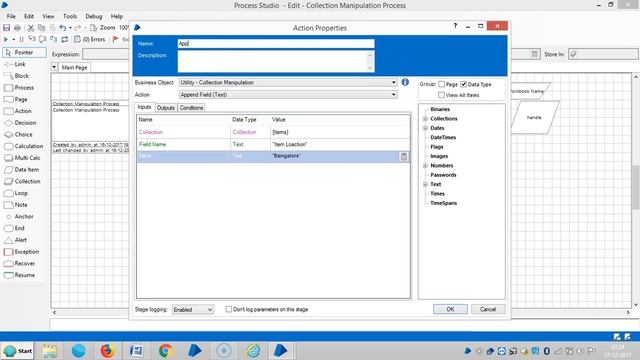Toggle the Page group checkbox
This screenshot has height=360, width=640.
click(441, 84)
